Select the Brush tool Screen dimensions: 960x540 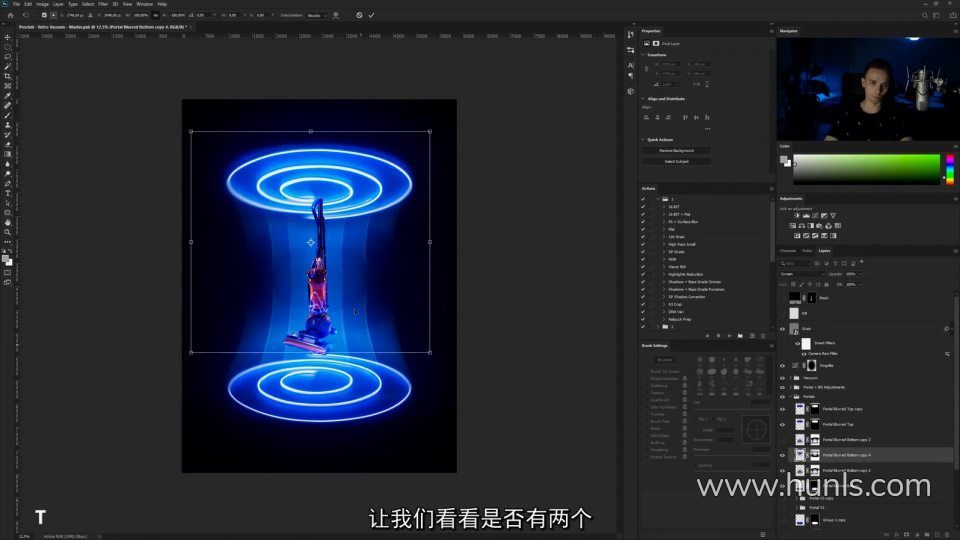point(7,116)
